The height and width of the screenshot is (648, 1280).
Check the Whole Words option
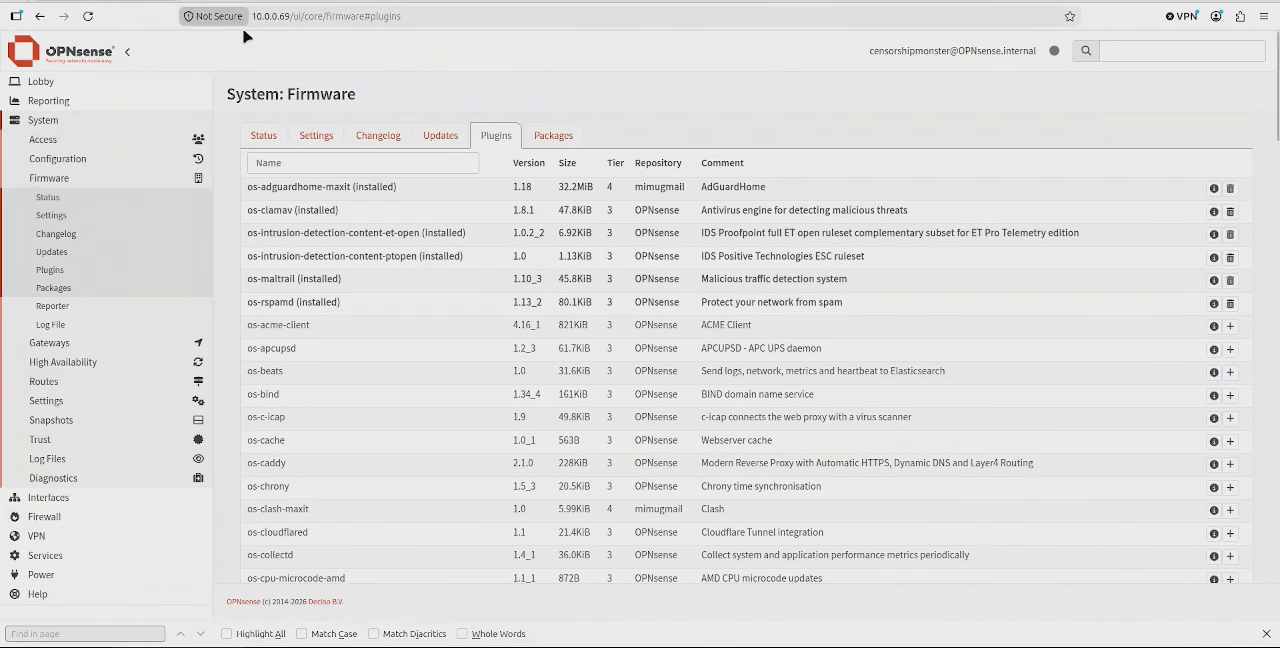click(462, 634)
